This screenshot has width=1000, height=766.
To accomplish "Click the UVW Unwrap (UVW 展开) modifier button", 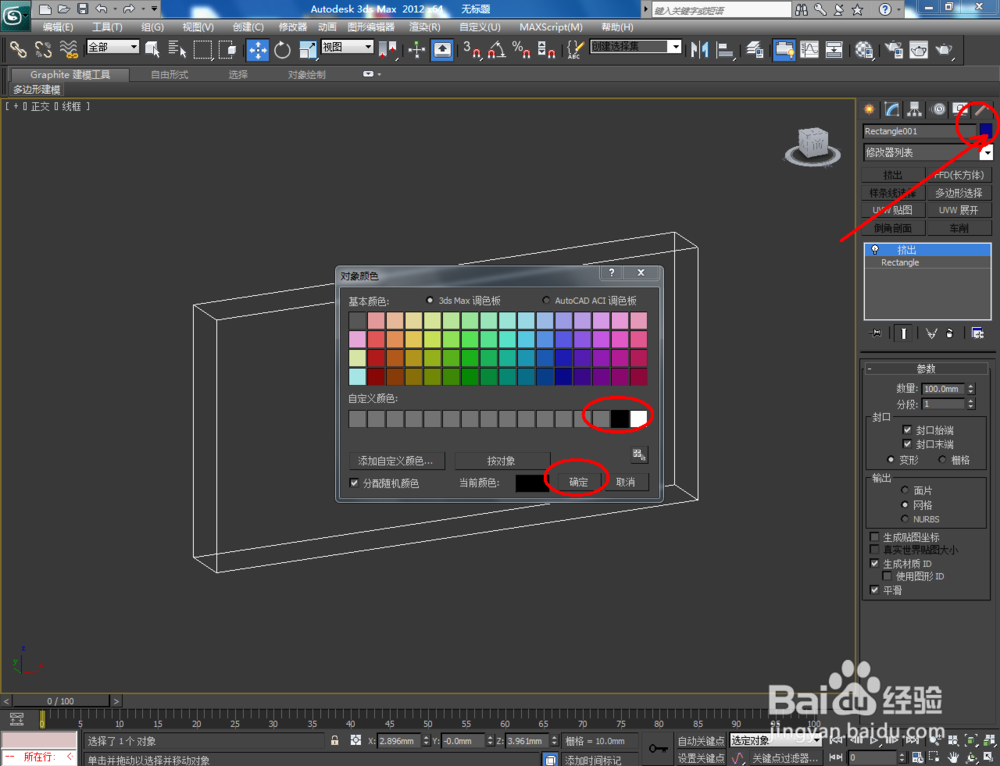I will [x=959, y=210].
